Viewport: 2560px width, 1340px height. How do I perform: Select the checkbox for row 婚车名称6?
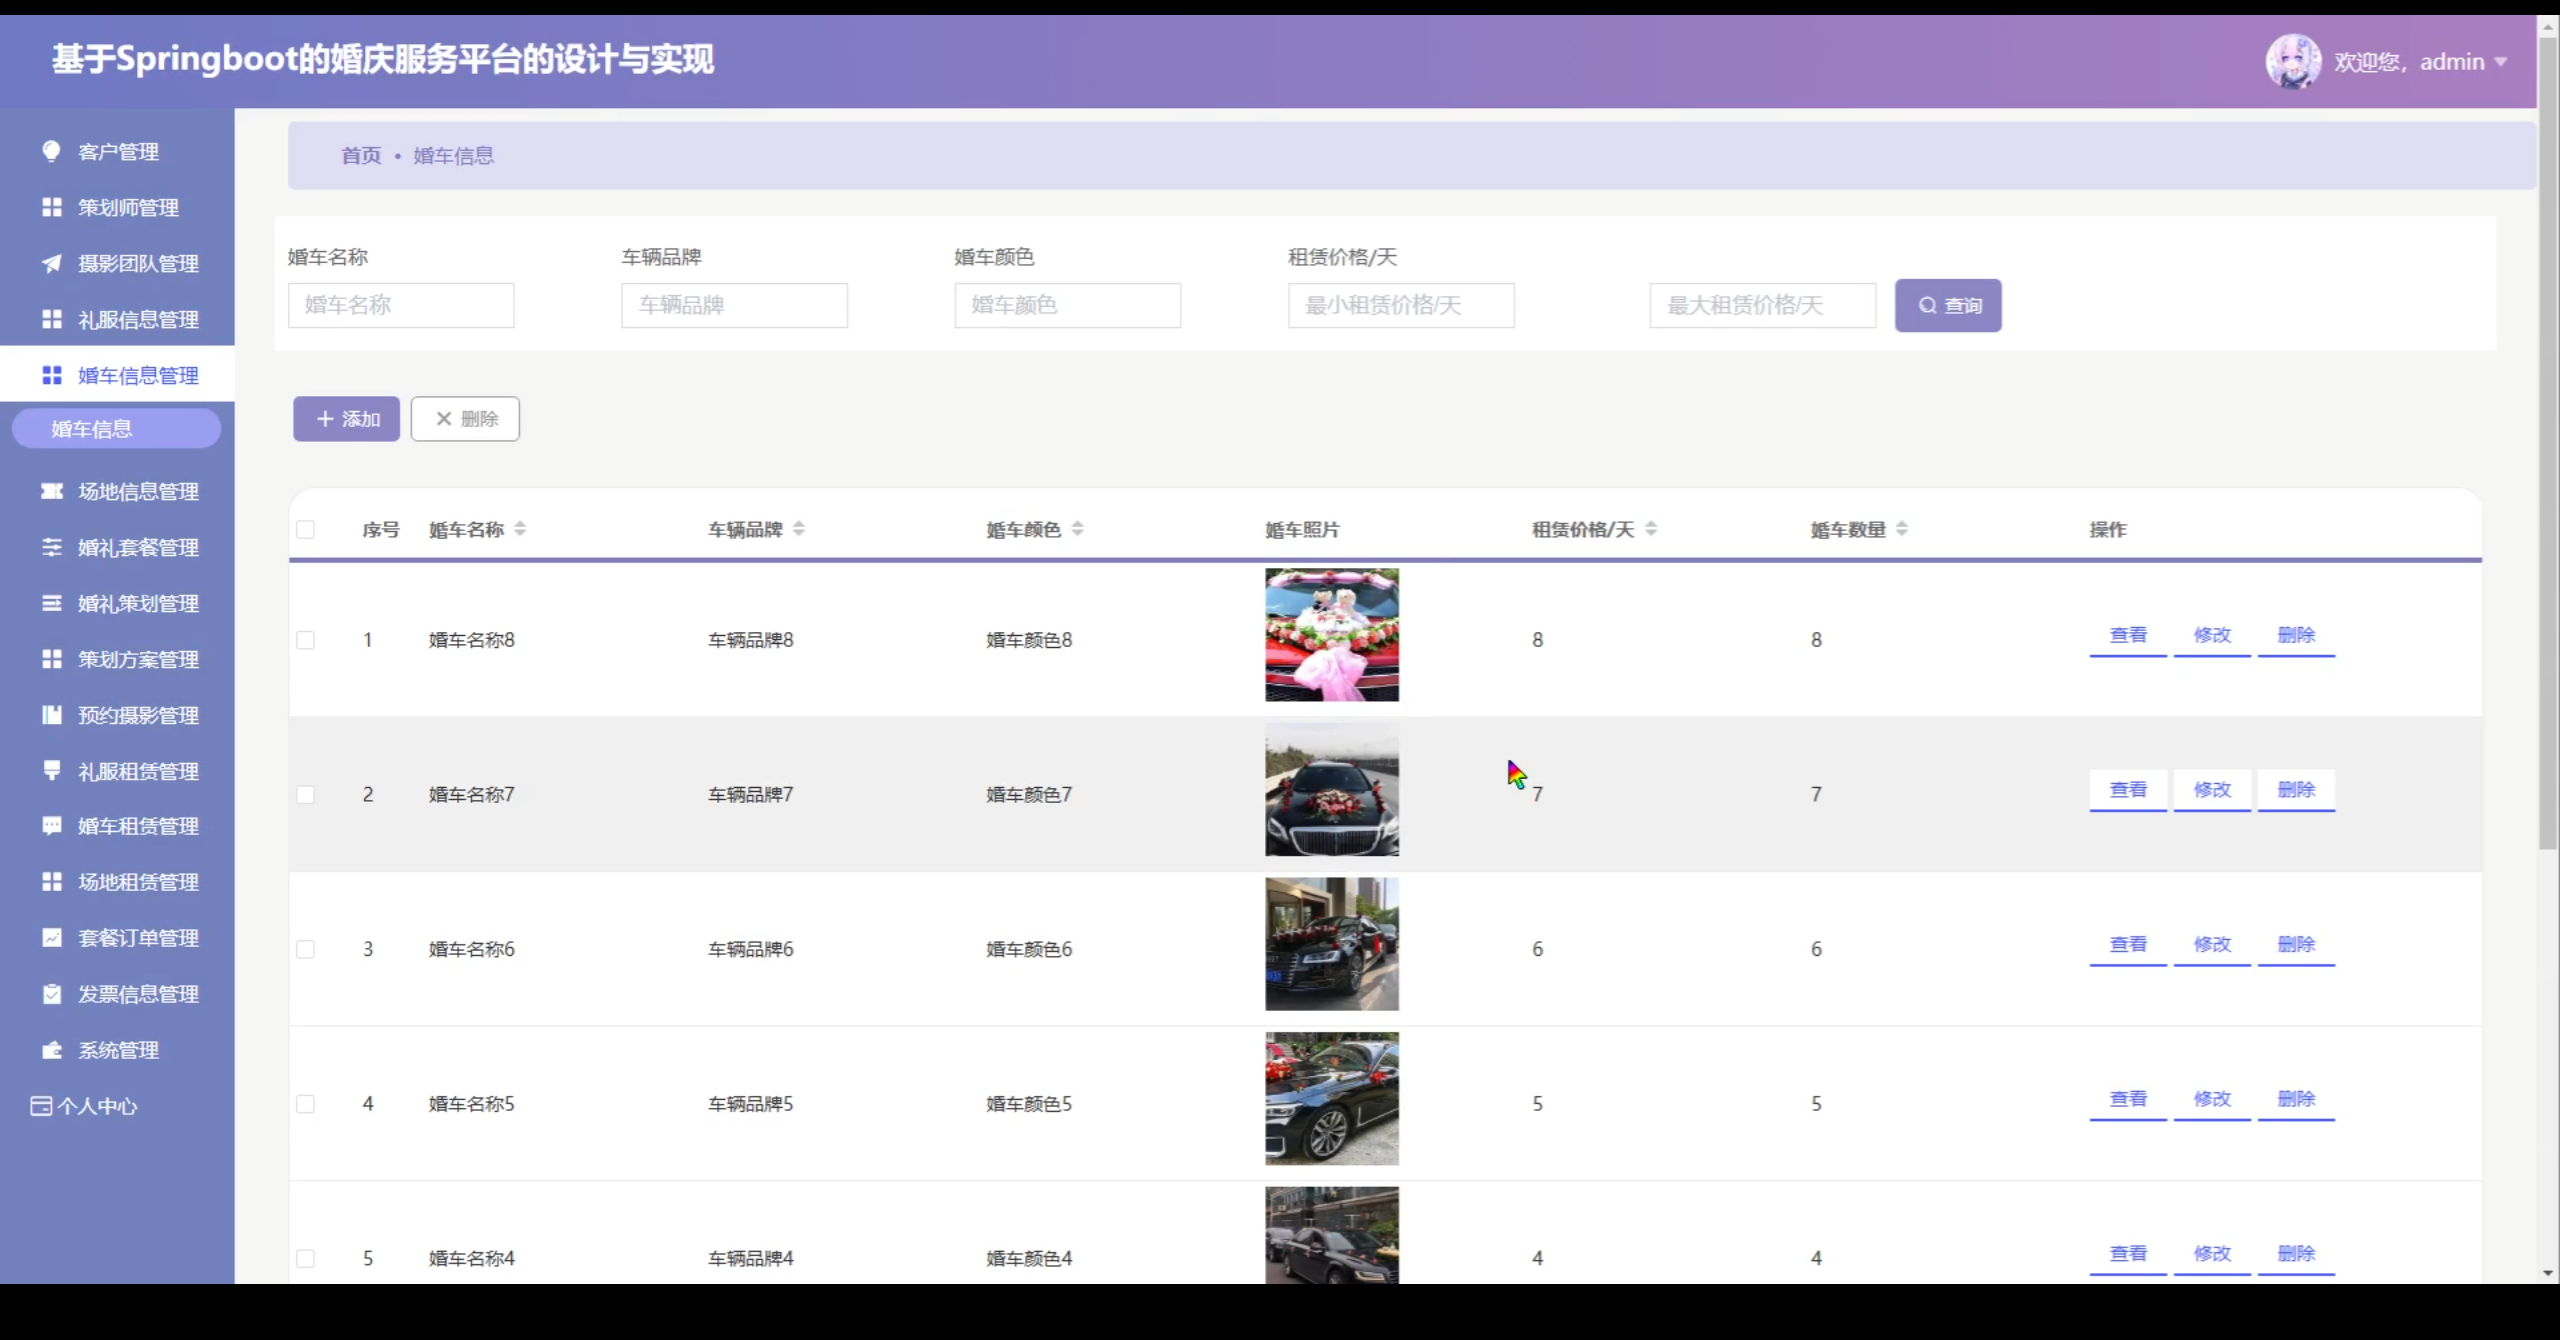pyautogui.click(x=306, y=949)
